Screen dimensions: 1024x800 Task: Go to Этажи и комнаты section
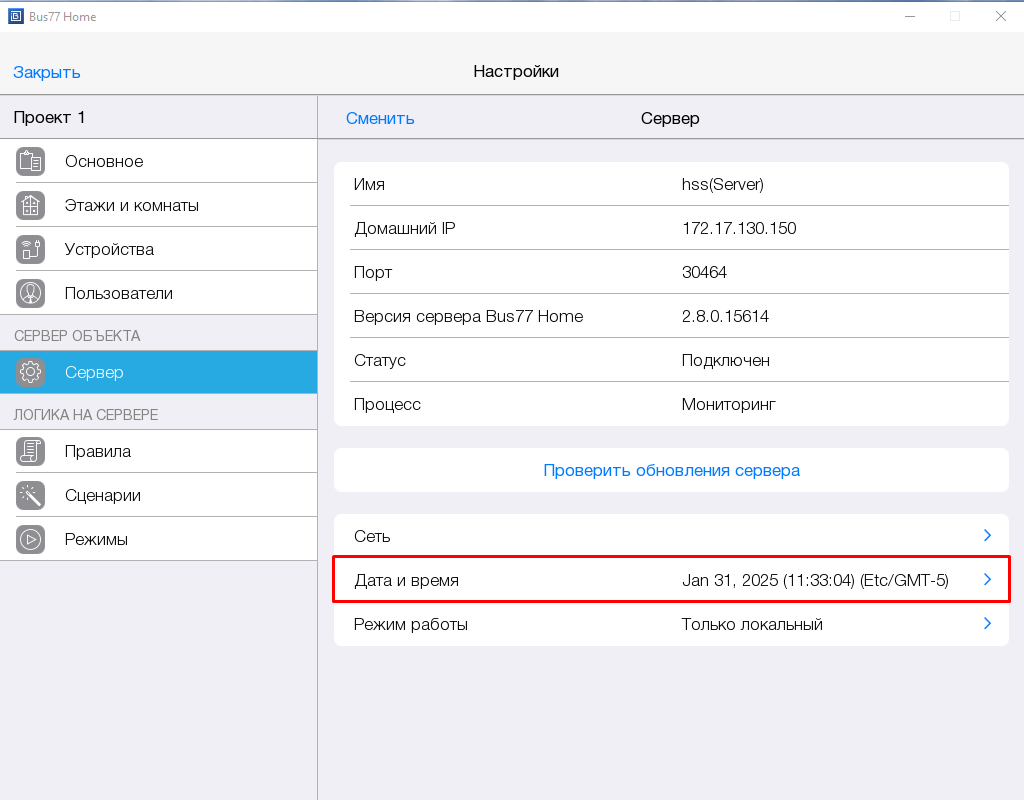(x=131, y=205)
